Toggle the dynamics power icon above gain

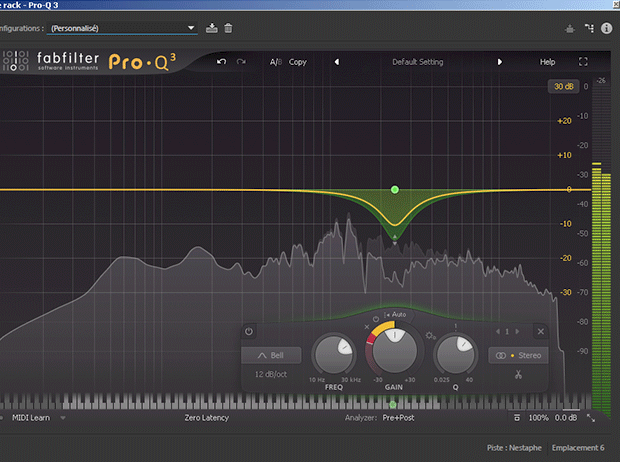click(x=376, y=319)
